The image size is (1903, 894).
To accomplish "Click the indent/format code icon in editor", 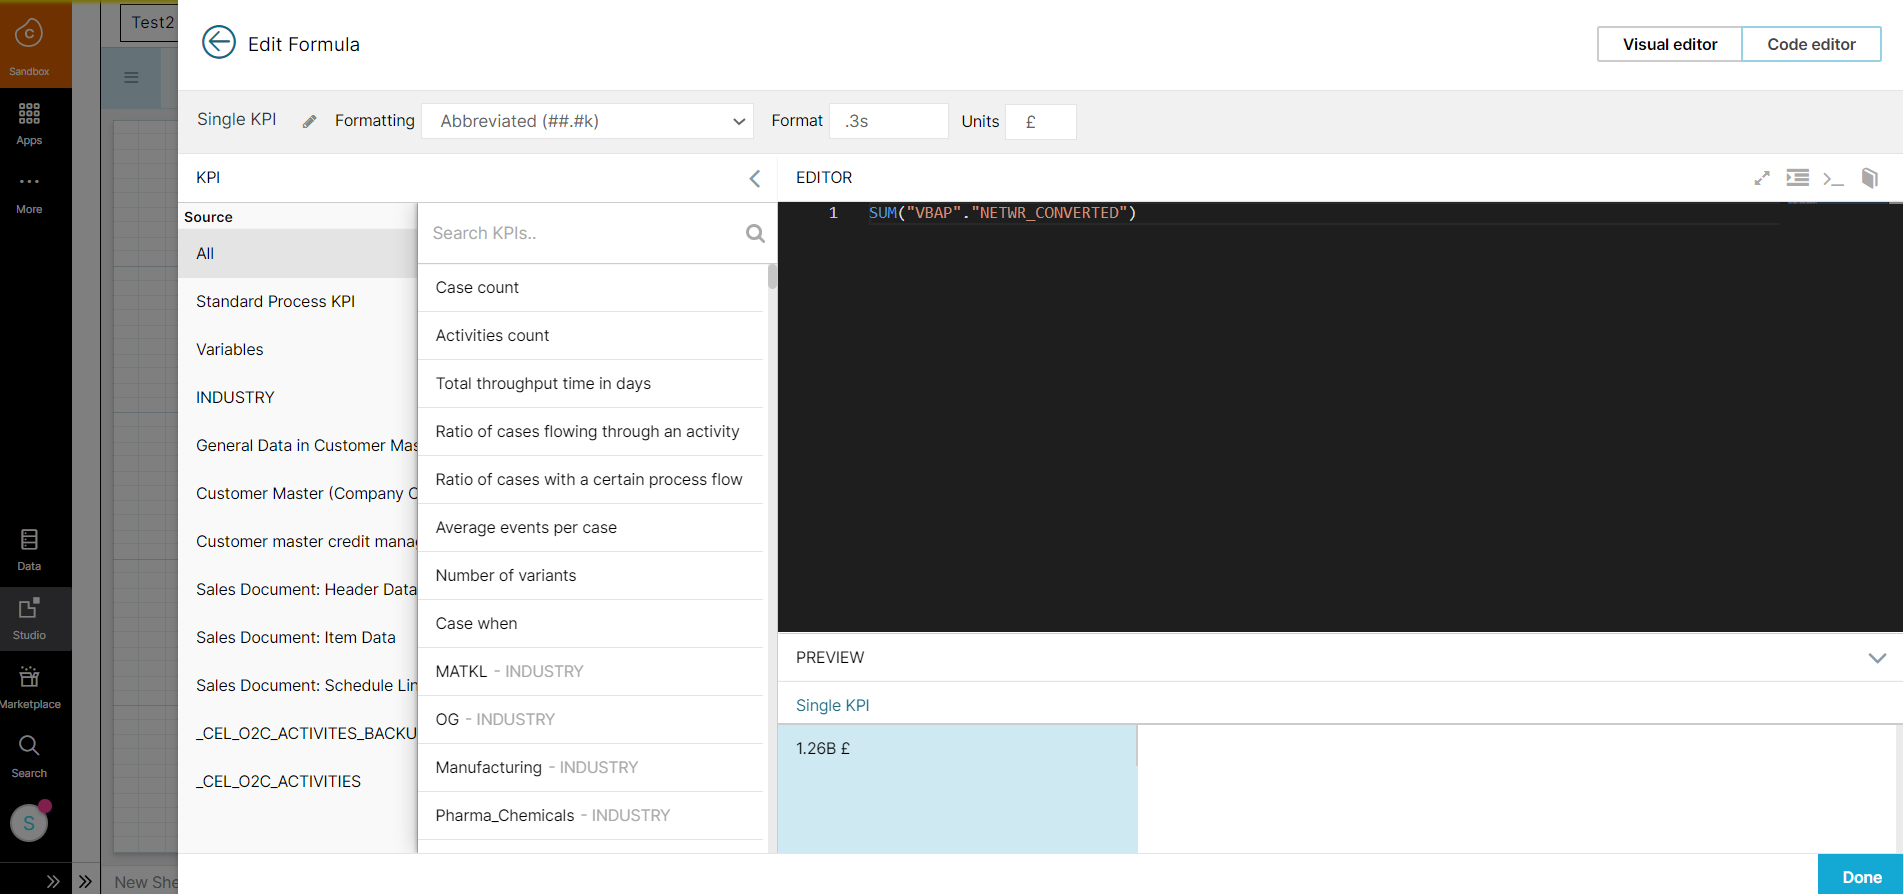I will 1798,178.
